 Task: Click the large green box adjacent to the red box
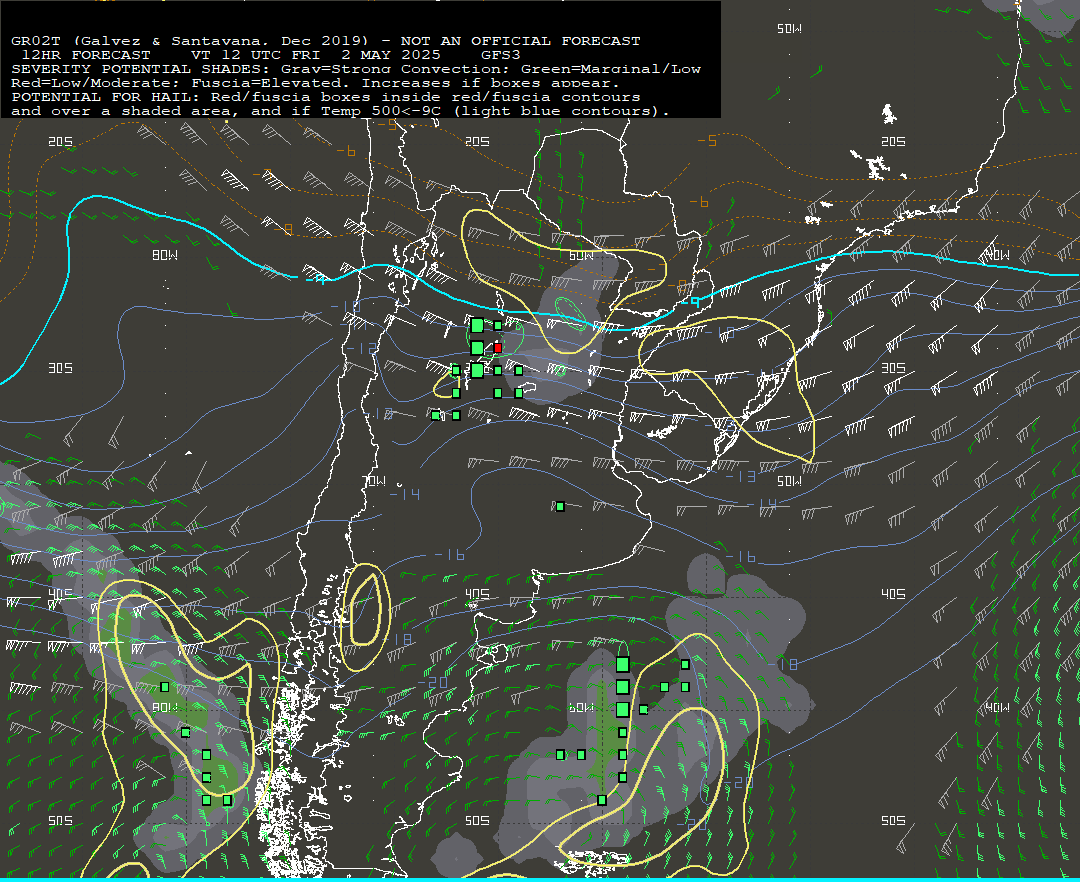[x=477, y=348]
